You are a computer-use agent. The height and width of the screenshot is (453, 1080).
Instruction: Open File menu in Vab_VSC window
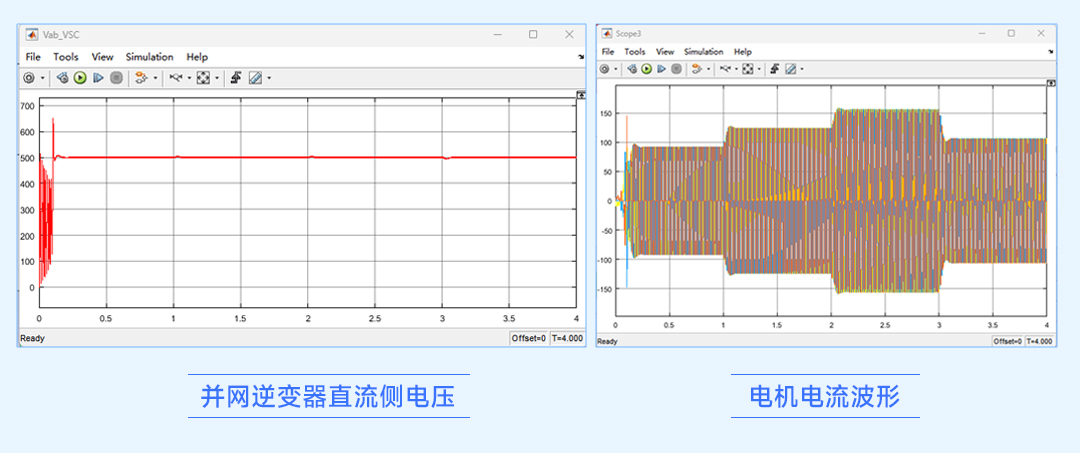pyautogui.click(x=33, y=57)
